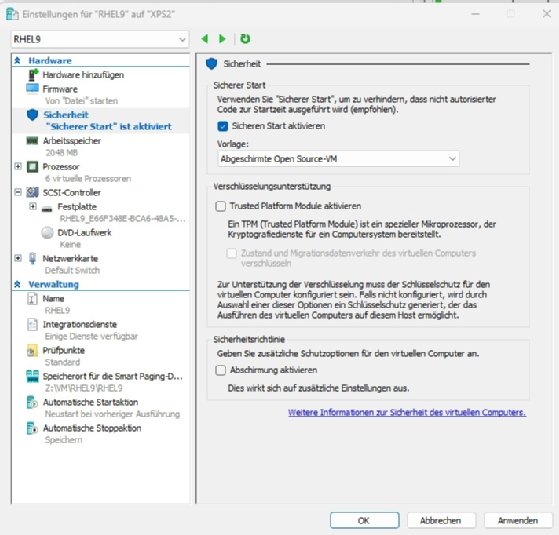Screen dimensions: 559x535
Task: Click the 'Default Switch' text
Action: click(x=72, y=271)
